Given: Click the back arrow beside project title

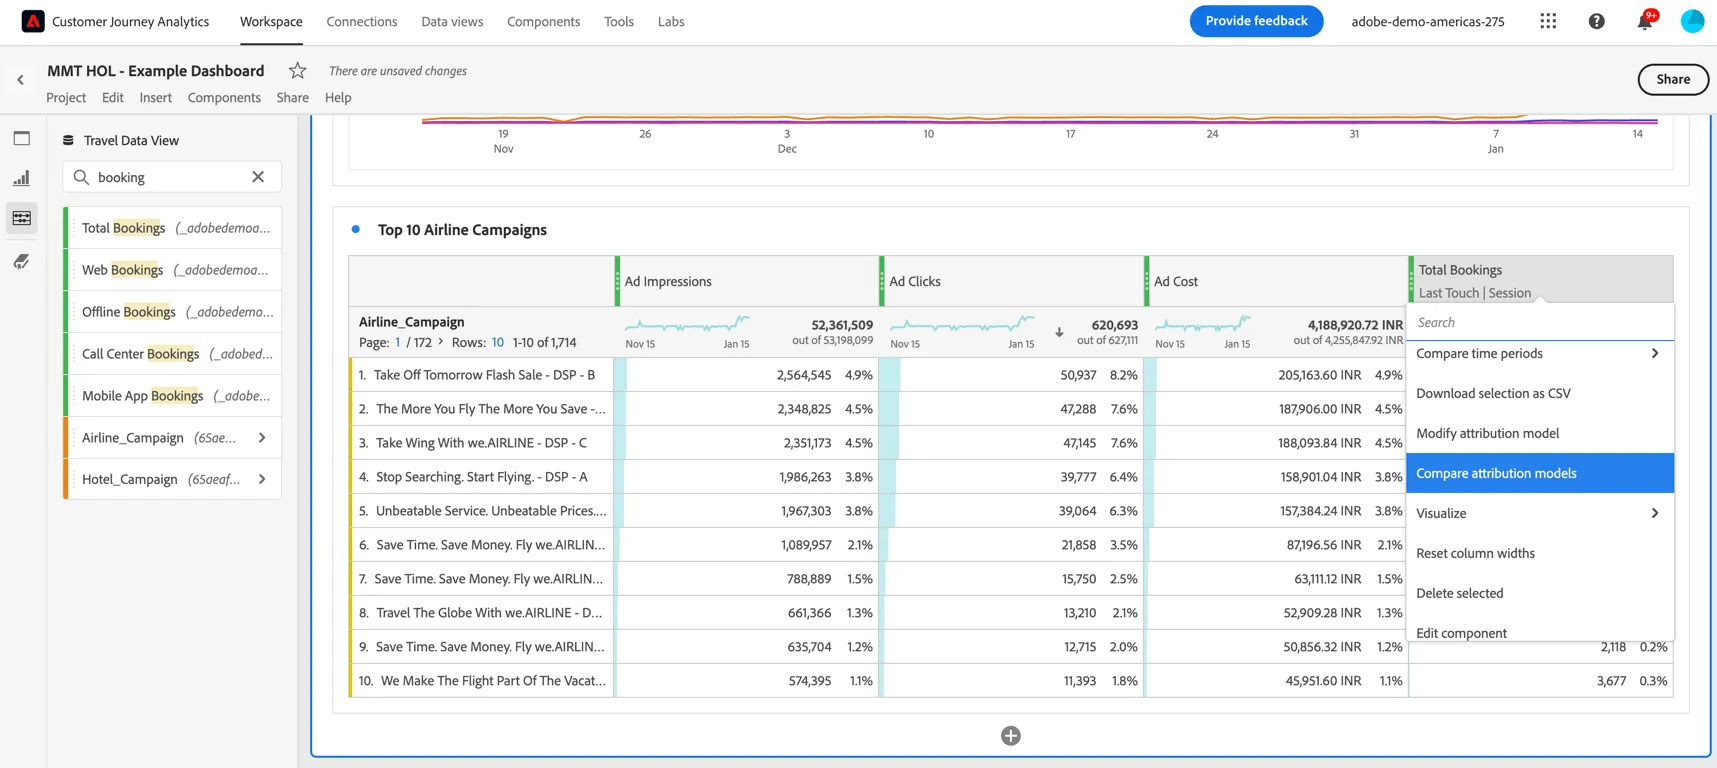Looking at the screenshot, I should [x=20, y=80].
